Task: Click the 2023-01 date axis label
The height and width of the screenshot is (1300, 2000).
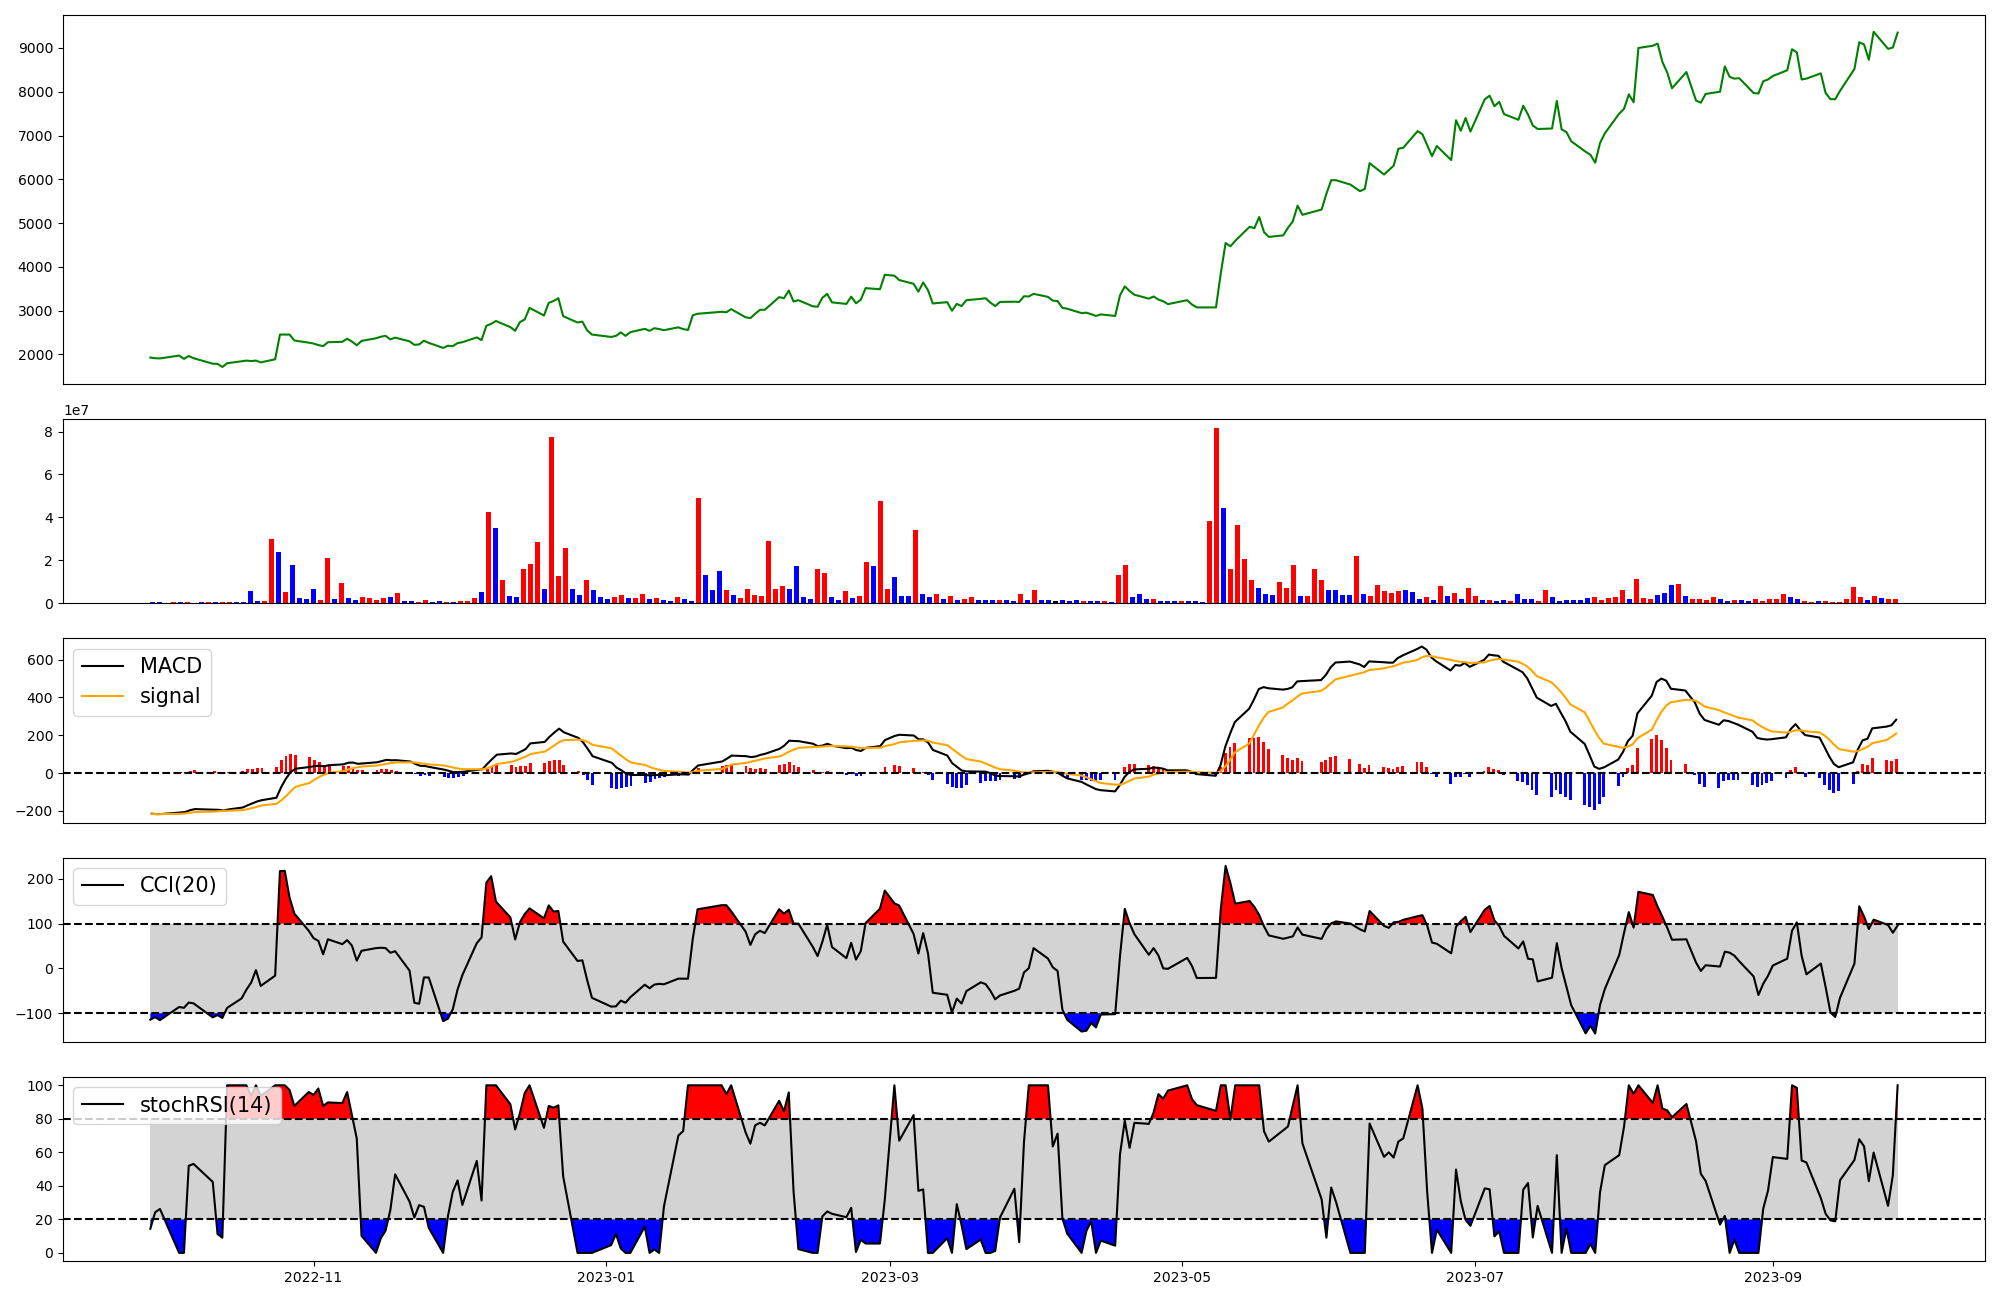Action: coord(605,1277)
